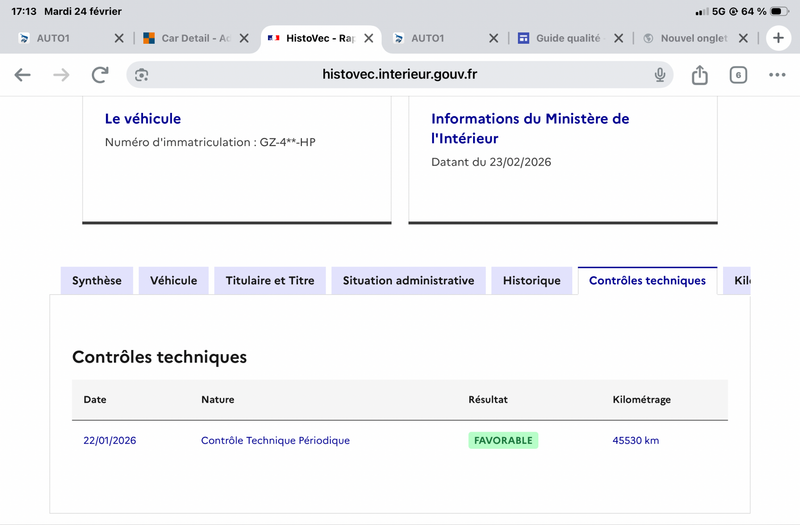Open the share sheet icon
Screen dimensions: 800x525
[x=700, y=75]
